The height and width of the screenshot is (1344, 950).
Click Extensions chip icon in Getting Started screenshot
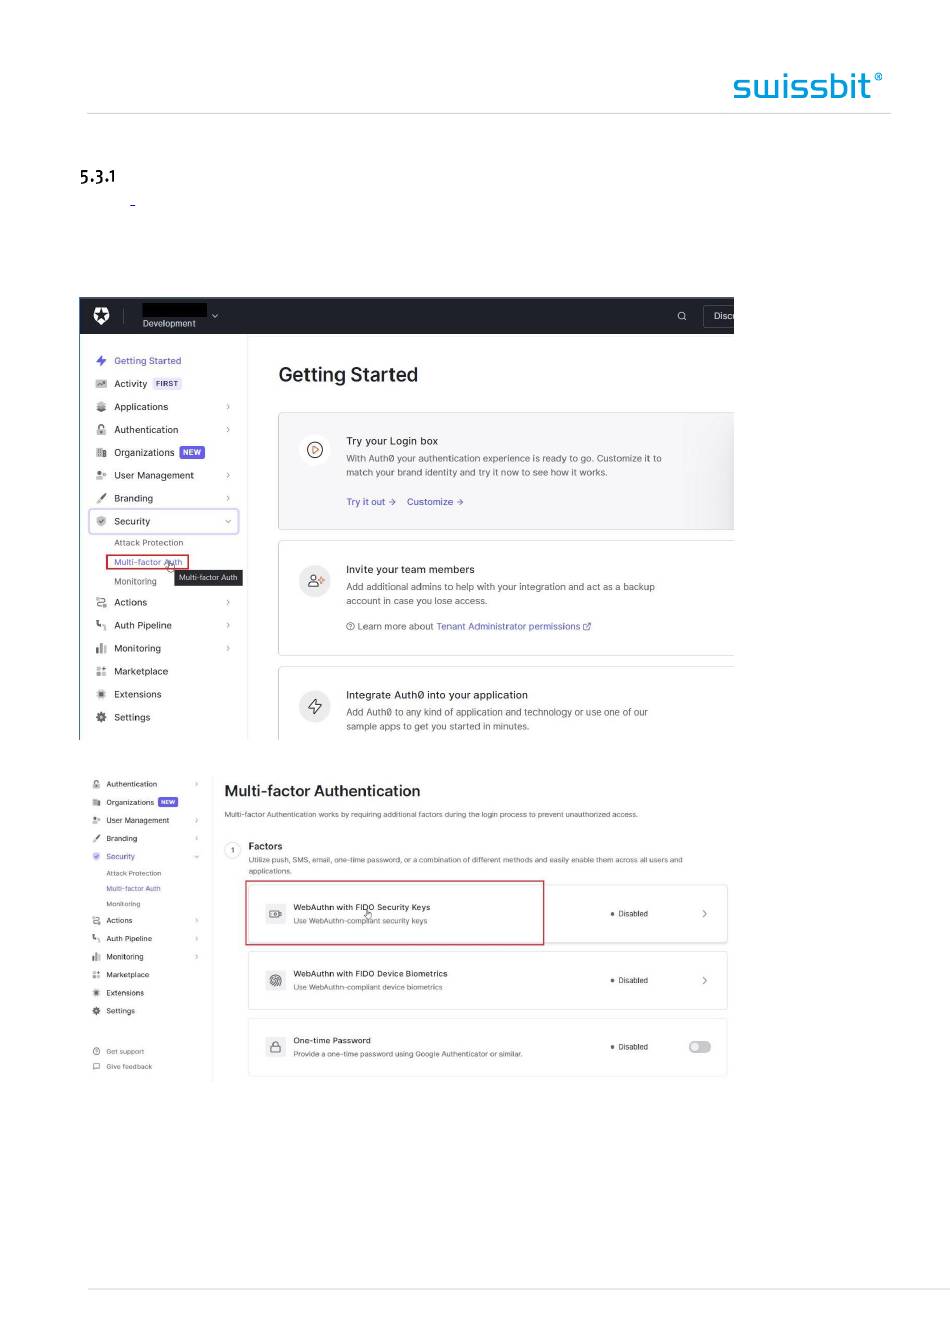(x=101, y=694)
